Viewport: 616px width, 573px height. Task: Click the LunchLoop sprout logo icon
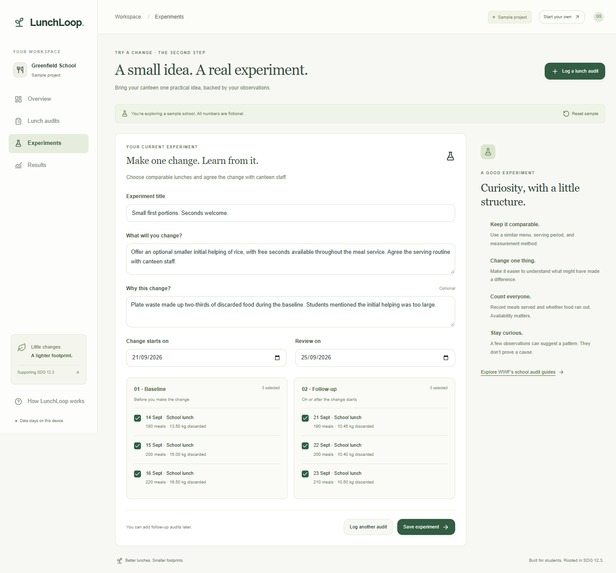pyautogui.click(x=19, y=22)
